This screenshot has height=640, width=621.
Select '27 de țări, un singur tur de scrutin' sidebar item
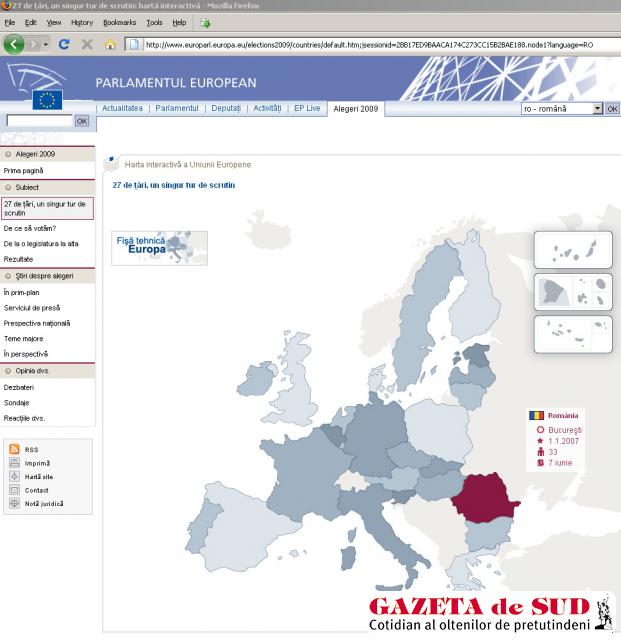[x=47, y=208]
